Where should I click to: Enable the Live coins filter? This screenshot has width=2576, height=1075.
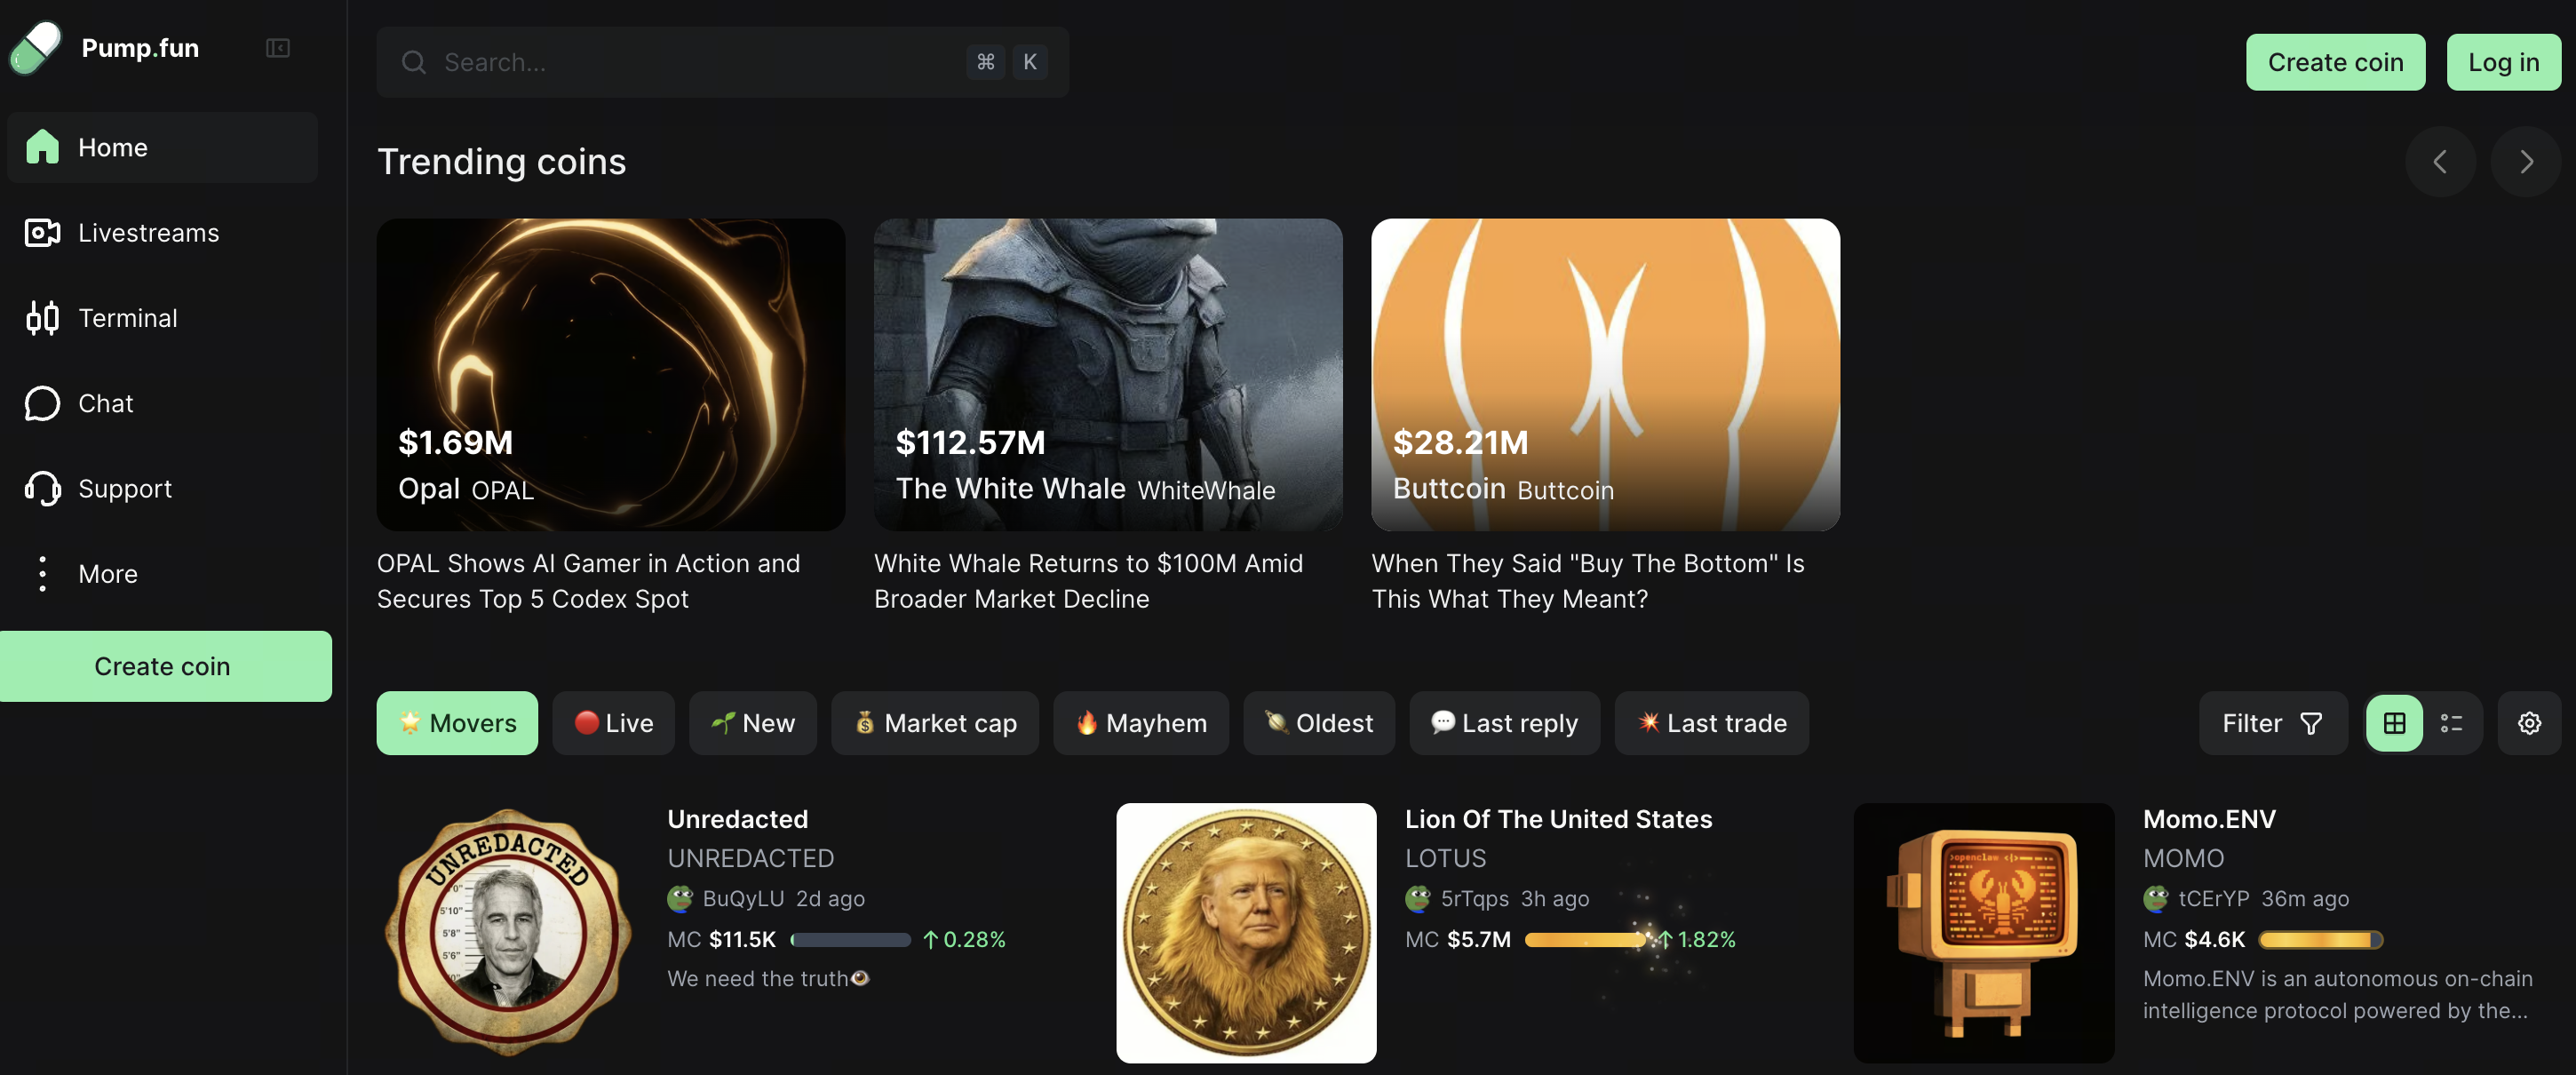(613, 722)
